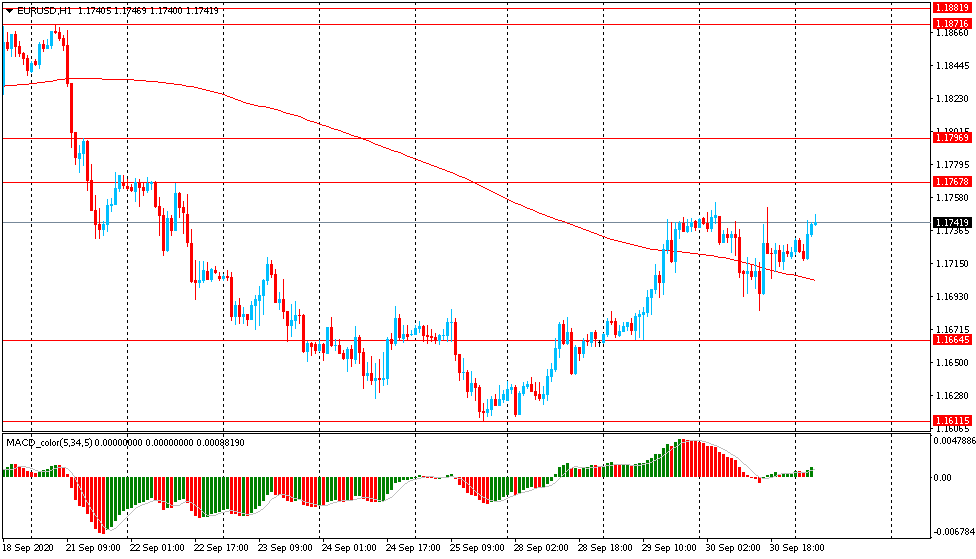976x559 pixels.
Task: Click the 23 Sep 09:00 time label
Action: (285, 548)
